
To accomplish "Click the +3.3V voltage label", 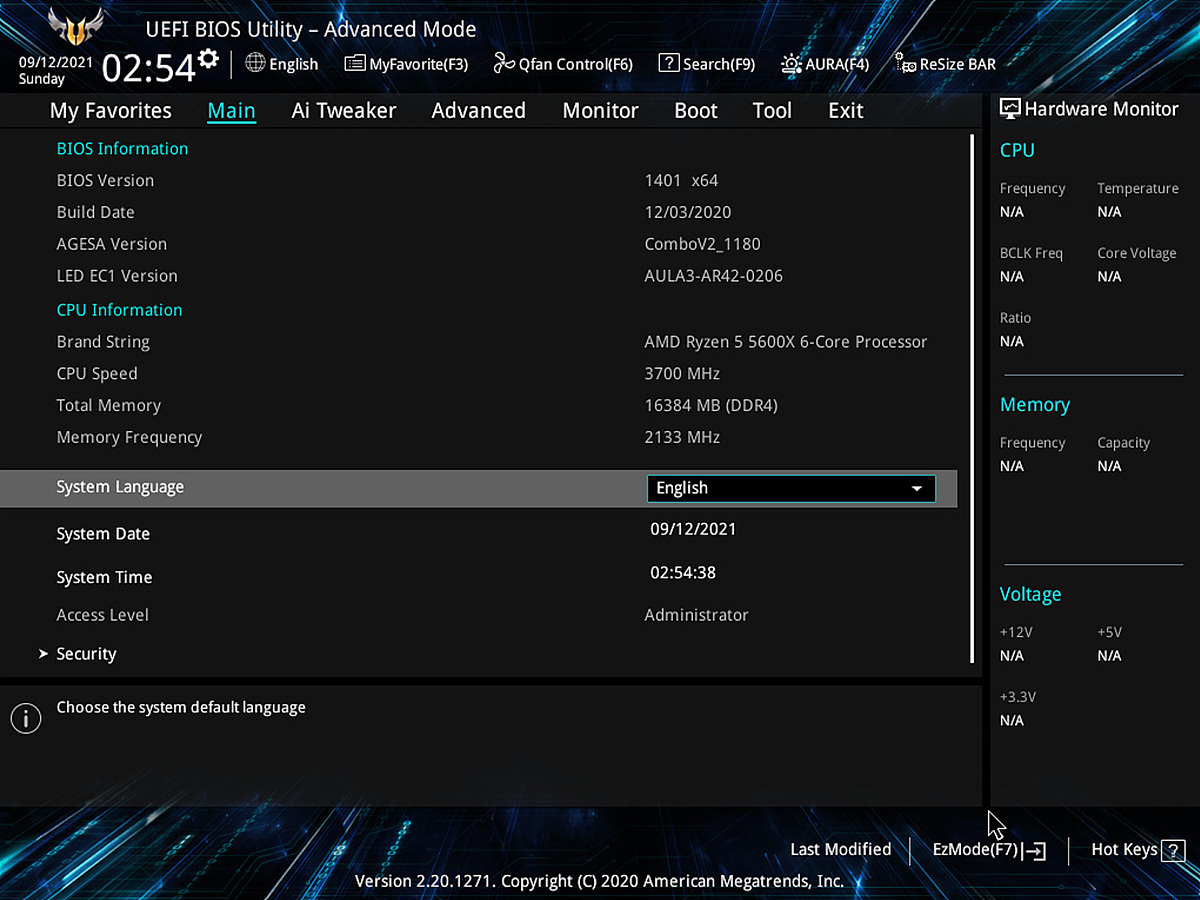I will tap(1016, 697).
